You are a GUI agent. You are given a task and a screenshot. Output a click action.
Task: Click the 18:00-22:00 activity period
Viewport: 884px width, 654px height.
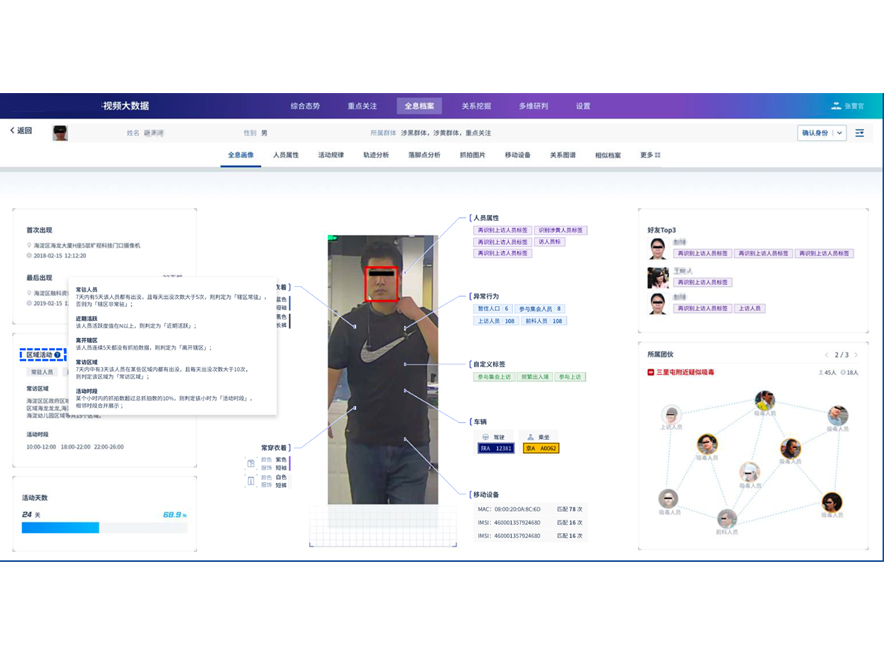76,447
